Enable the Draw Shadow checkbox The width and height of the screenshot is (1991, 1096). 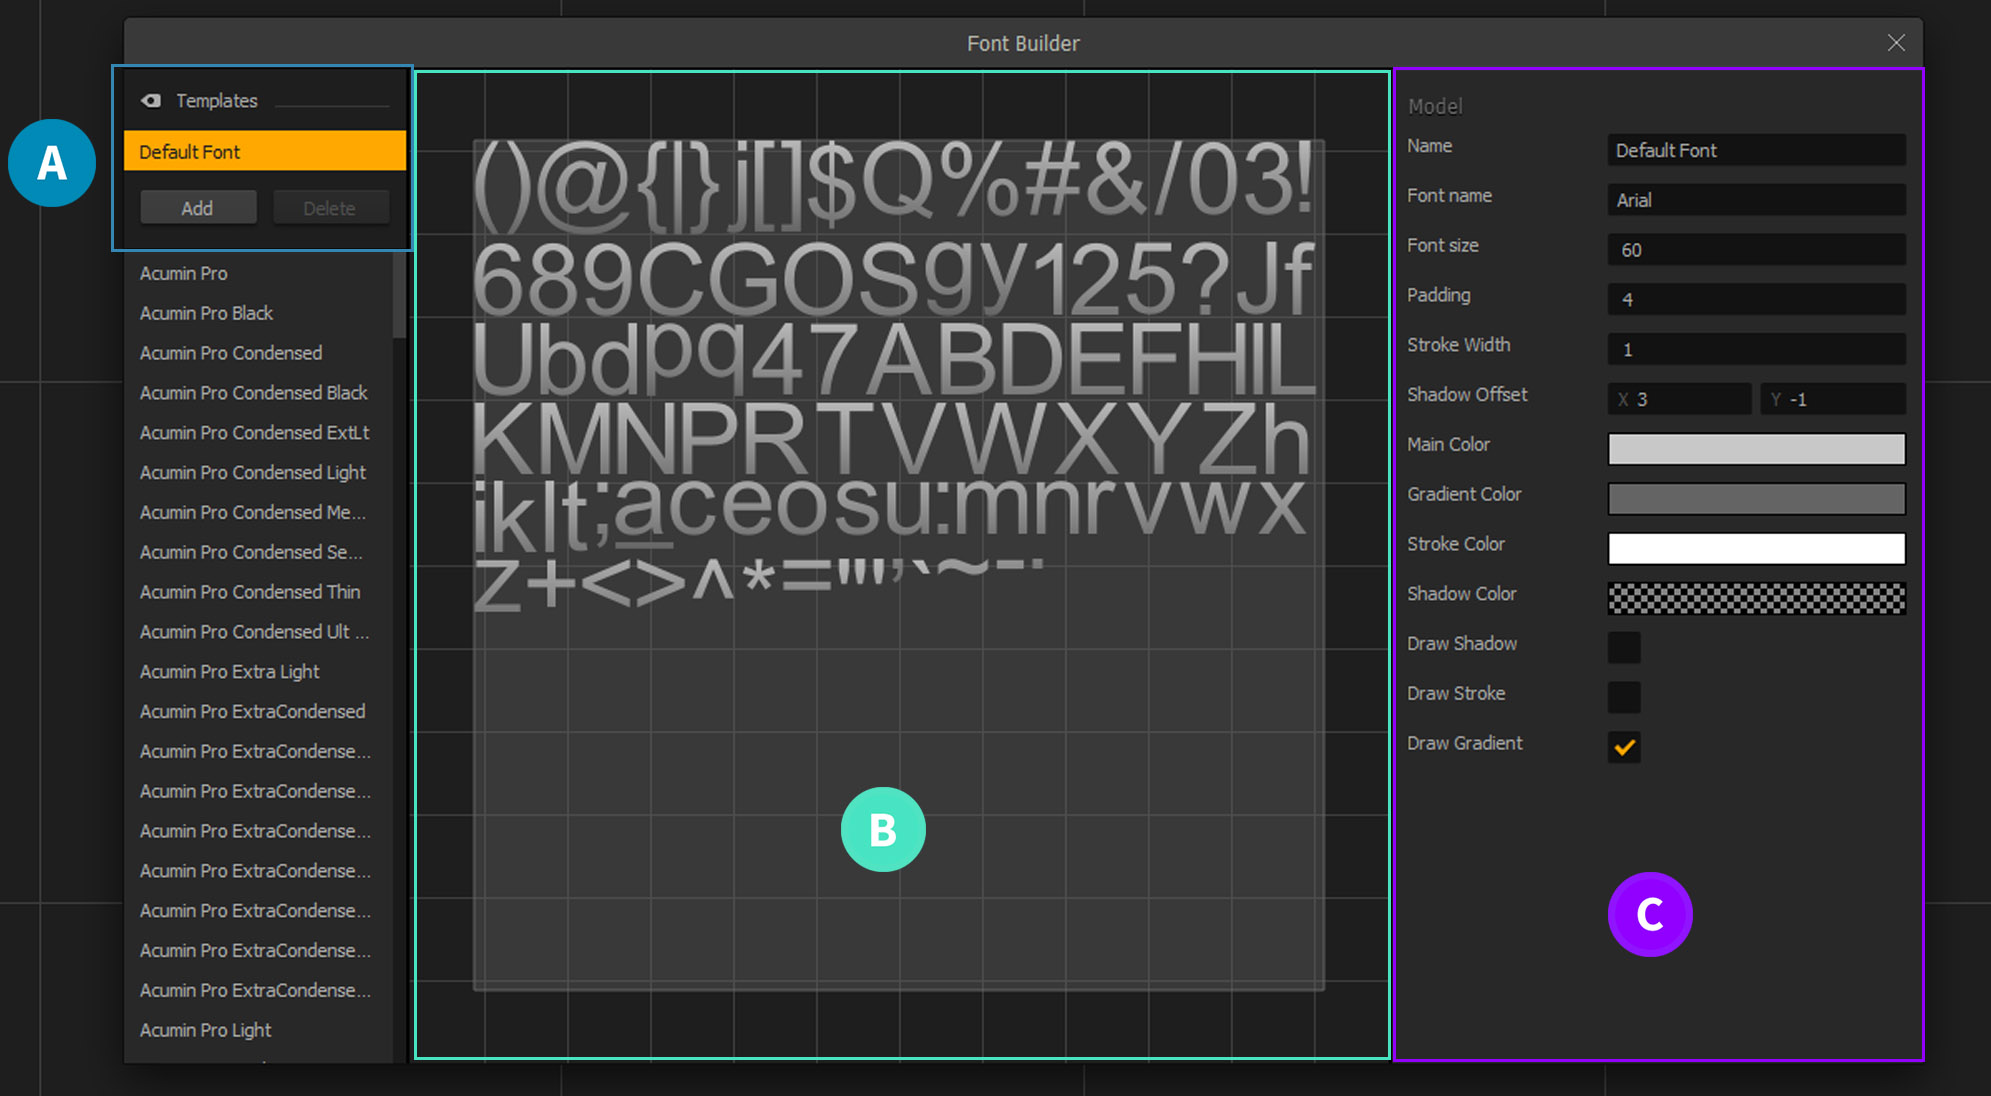1624,647
